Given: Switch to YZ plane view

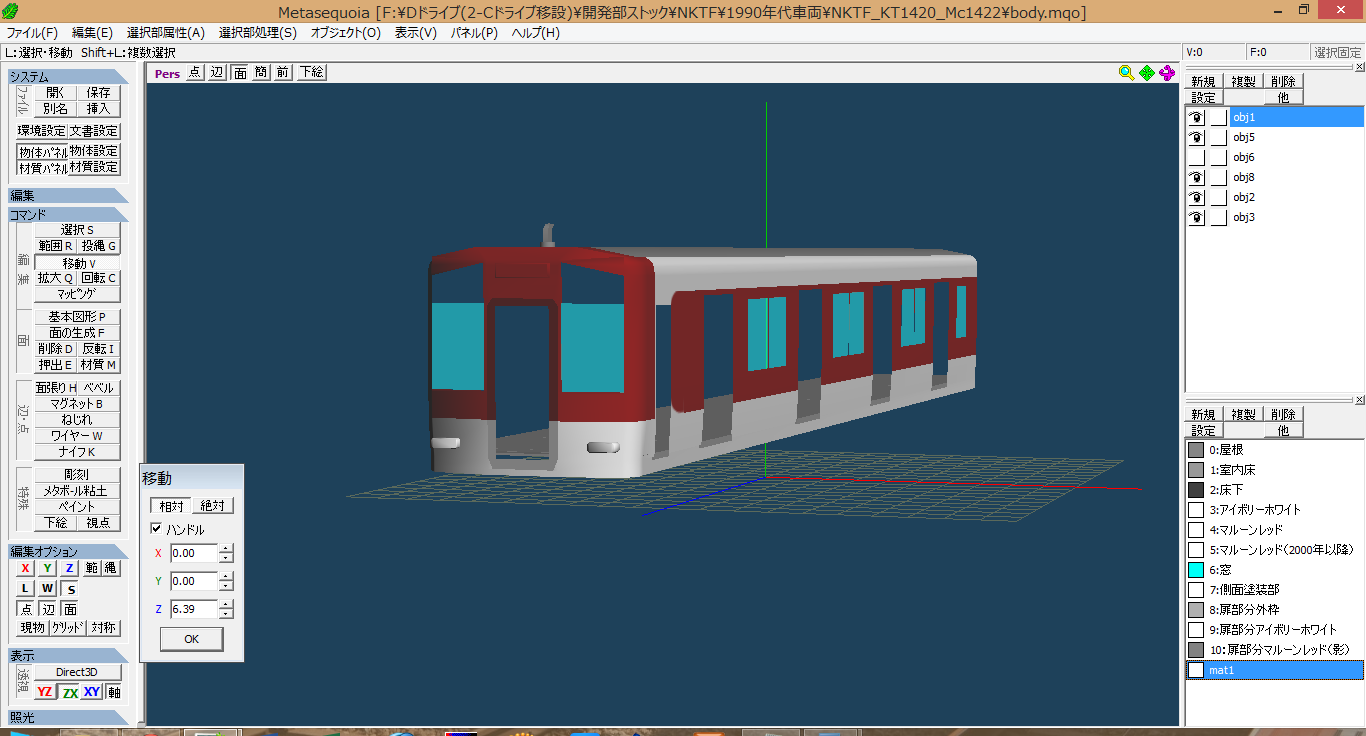Looking at the screenshot, I should 45,692.
